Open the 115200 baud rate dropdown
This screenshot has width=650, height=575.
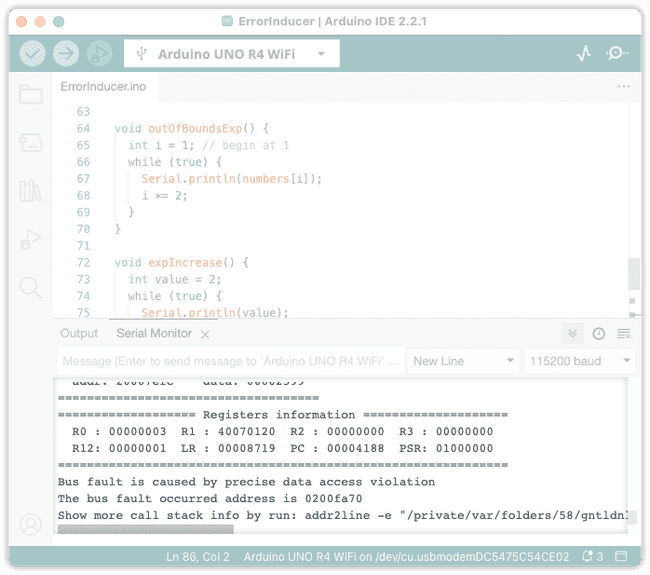580,361
